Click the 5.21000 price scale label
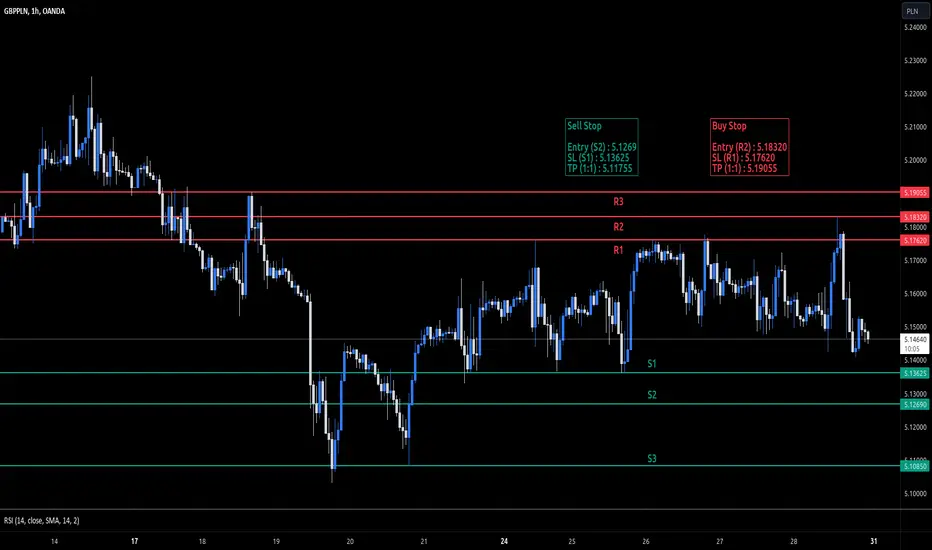The width and height of the screenshot is (932, 550). coord(915,127)
